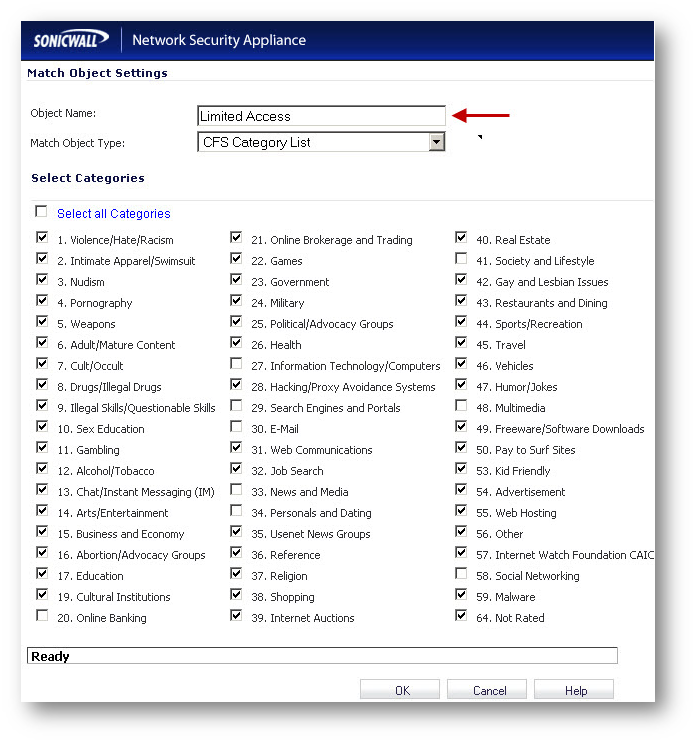Check the News and Media category
This screenshot has width=697, height=744.
236,491
